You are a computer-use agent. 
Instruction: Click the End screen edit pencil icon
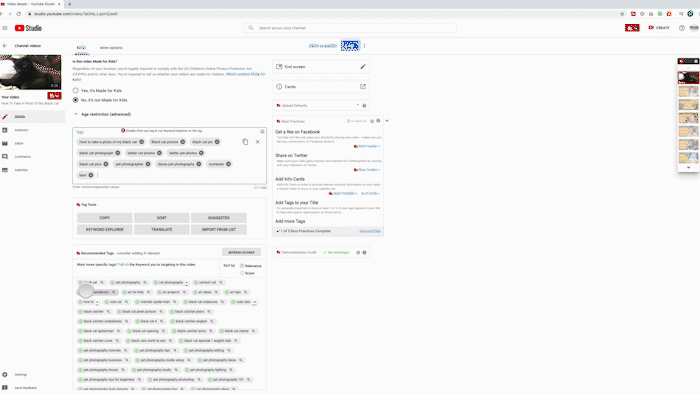tap(362, 66)
